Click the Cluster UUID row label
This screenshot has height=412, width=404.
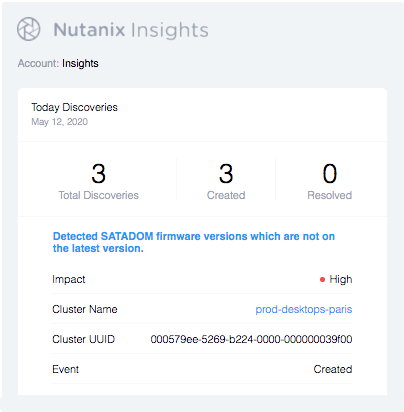83,339
